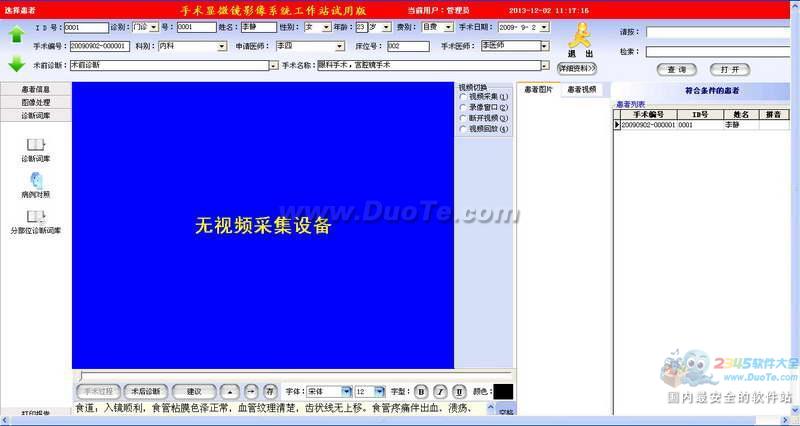Open the 患者信息 side panel tab

click(36, 89)
